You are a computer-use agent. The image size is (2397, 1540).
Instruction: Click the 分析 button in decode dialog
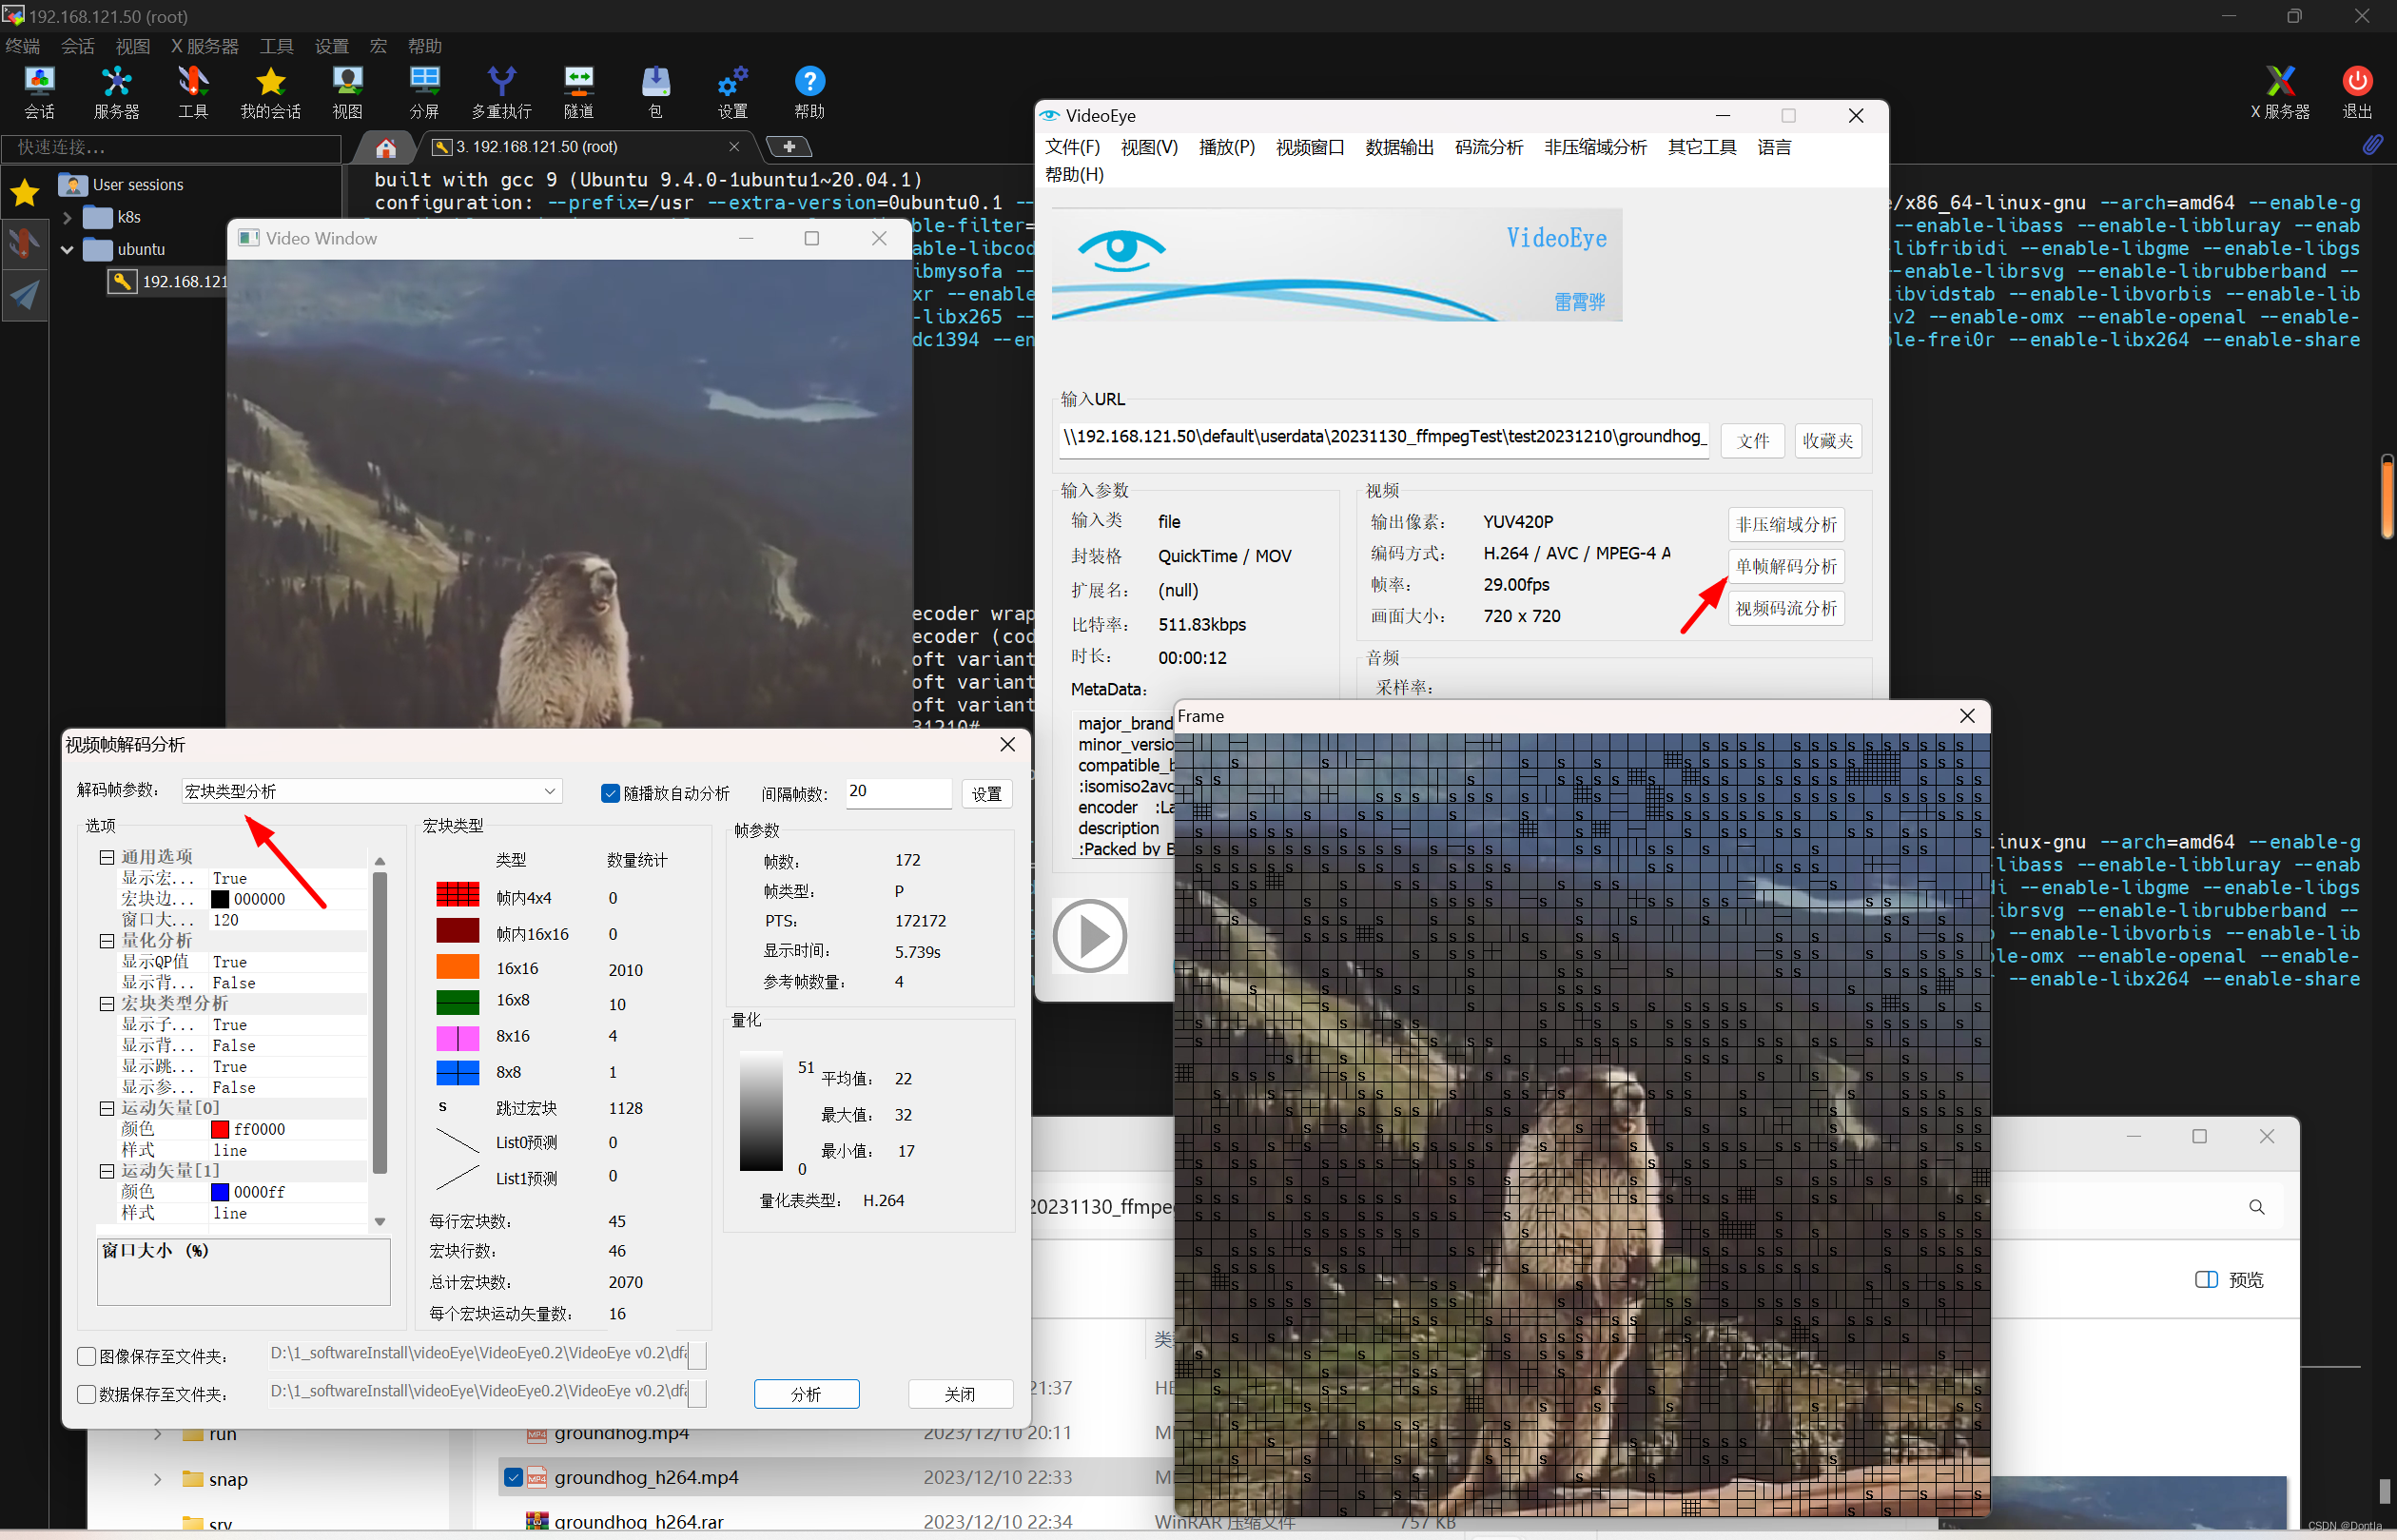pyautogui.click(x=806, y=1394)
